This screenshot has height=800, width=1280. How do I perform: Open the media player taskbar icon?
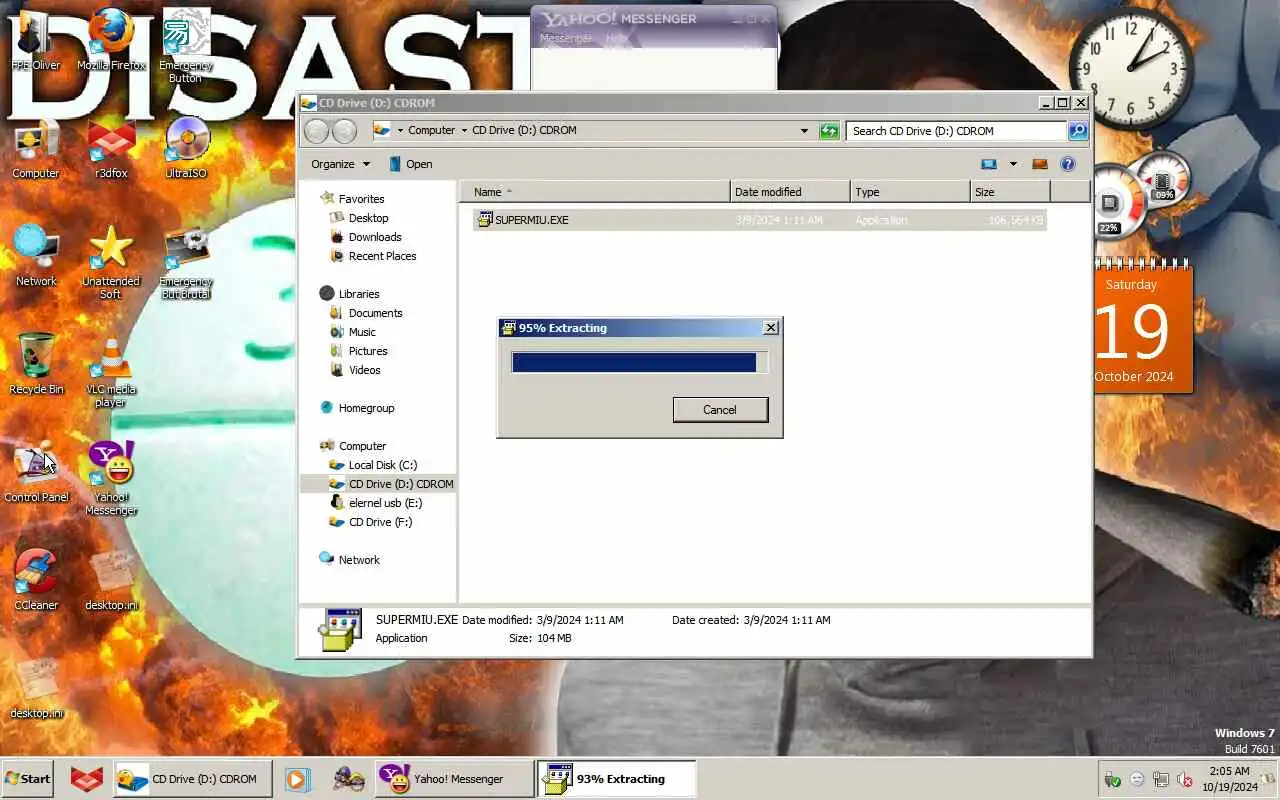coord(296,779)
